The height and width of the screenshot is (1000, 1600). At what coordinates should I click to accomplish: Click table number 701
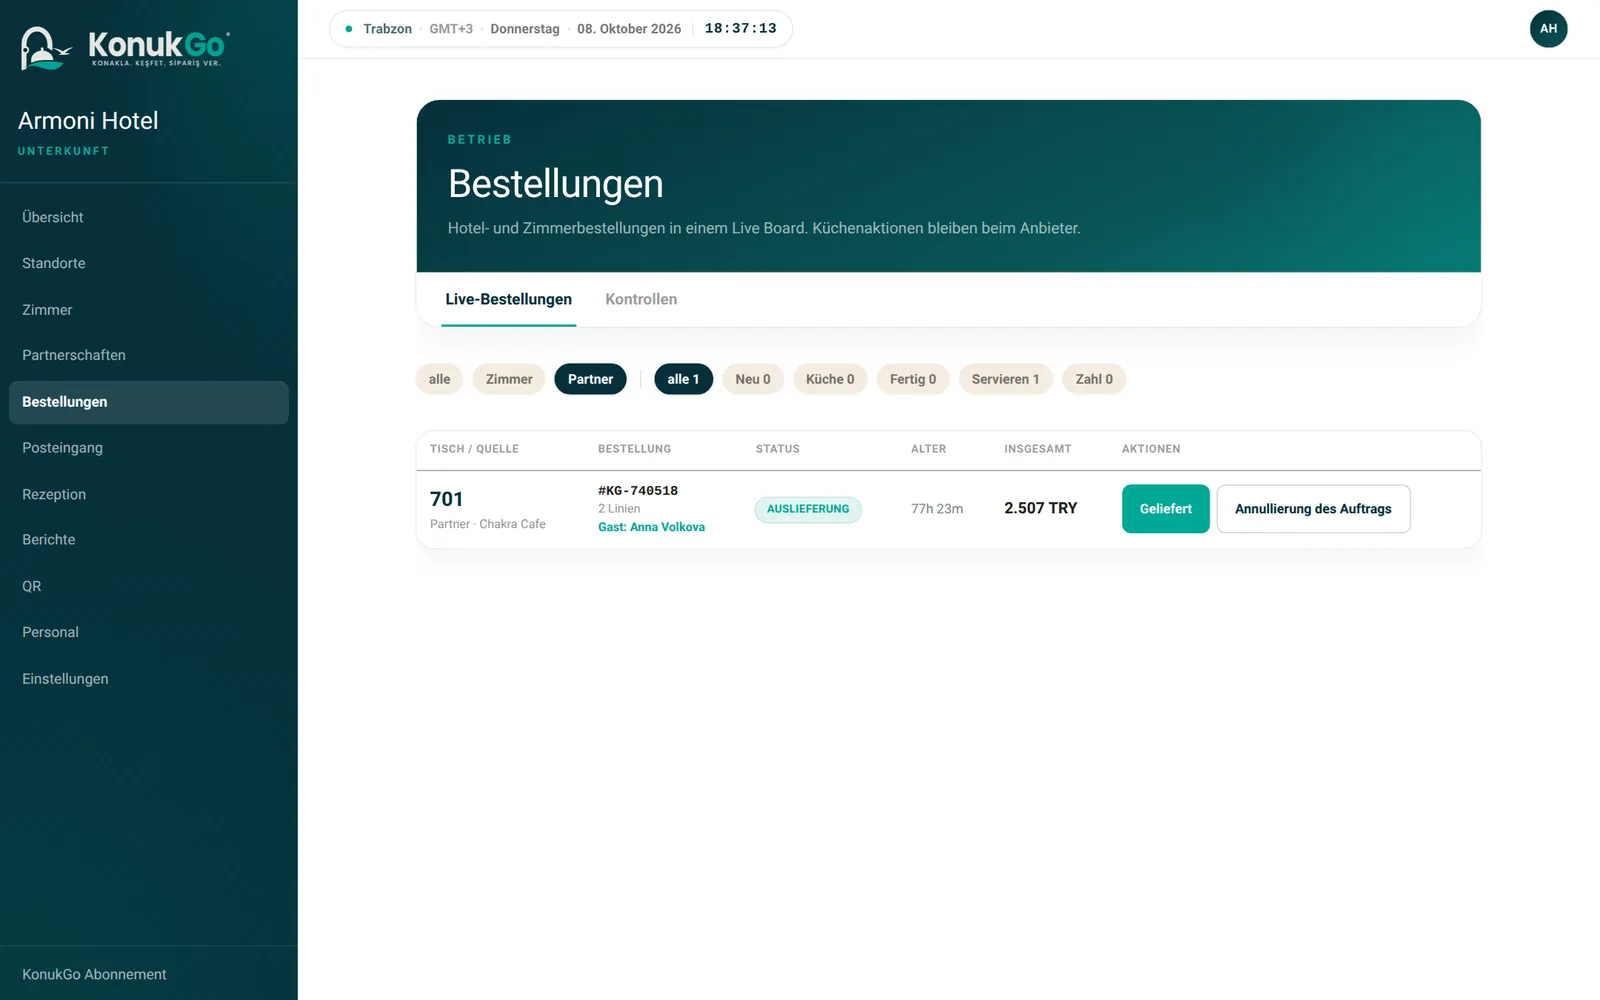447,499
